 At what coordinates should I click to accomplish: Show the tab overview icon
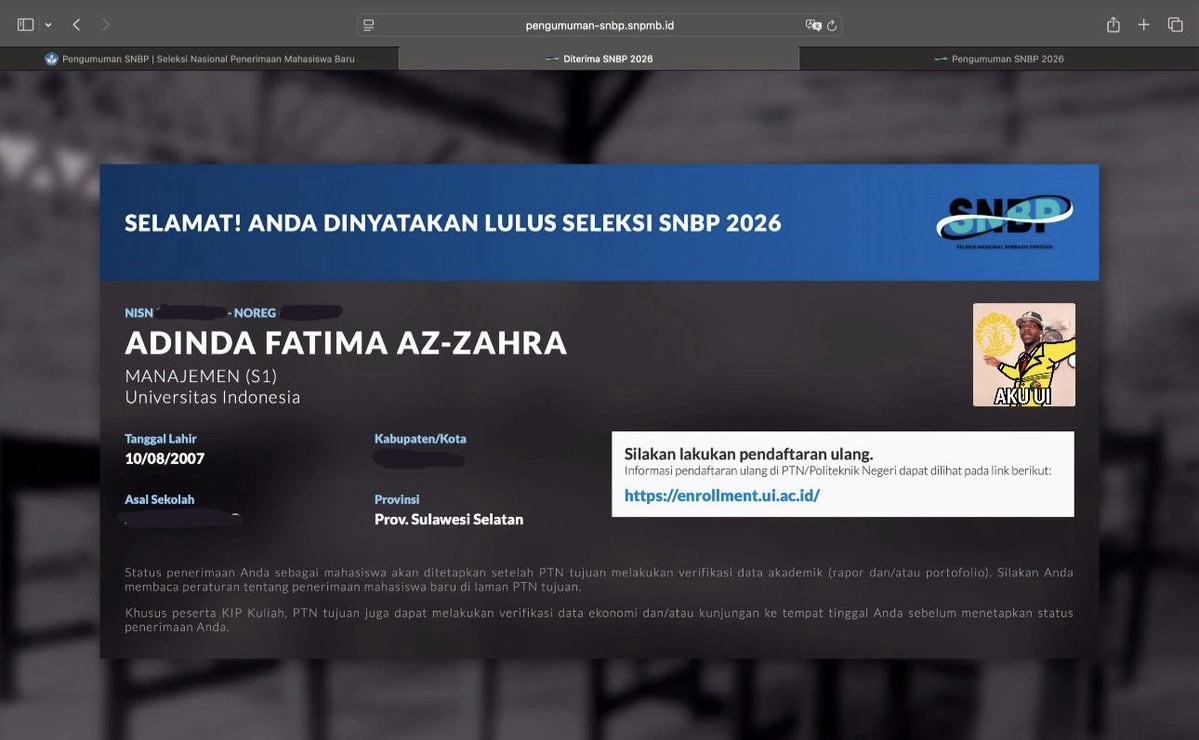(1175, 24)
